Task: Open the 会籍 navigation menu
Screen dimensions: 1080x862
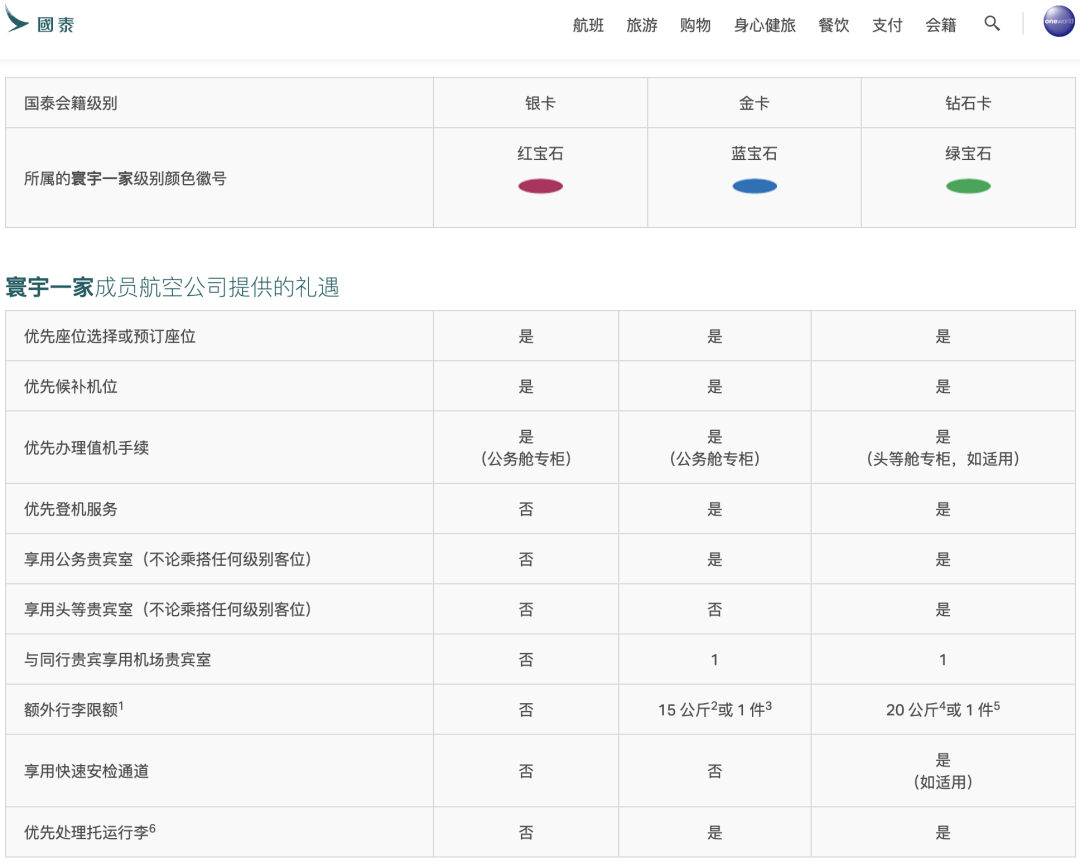Action: tap(939, 25)
